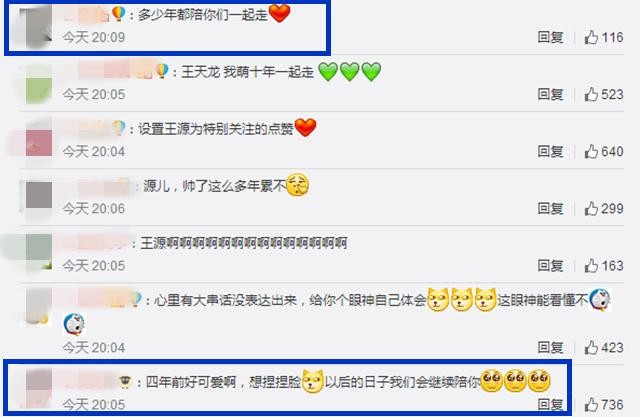Reply to the 多少年都陪你们一起走 comment
The width and height of the screenshot is (640, 417).
pyautogui.click(x=550, y=38)
